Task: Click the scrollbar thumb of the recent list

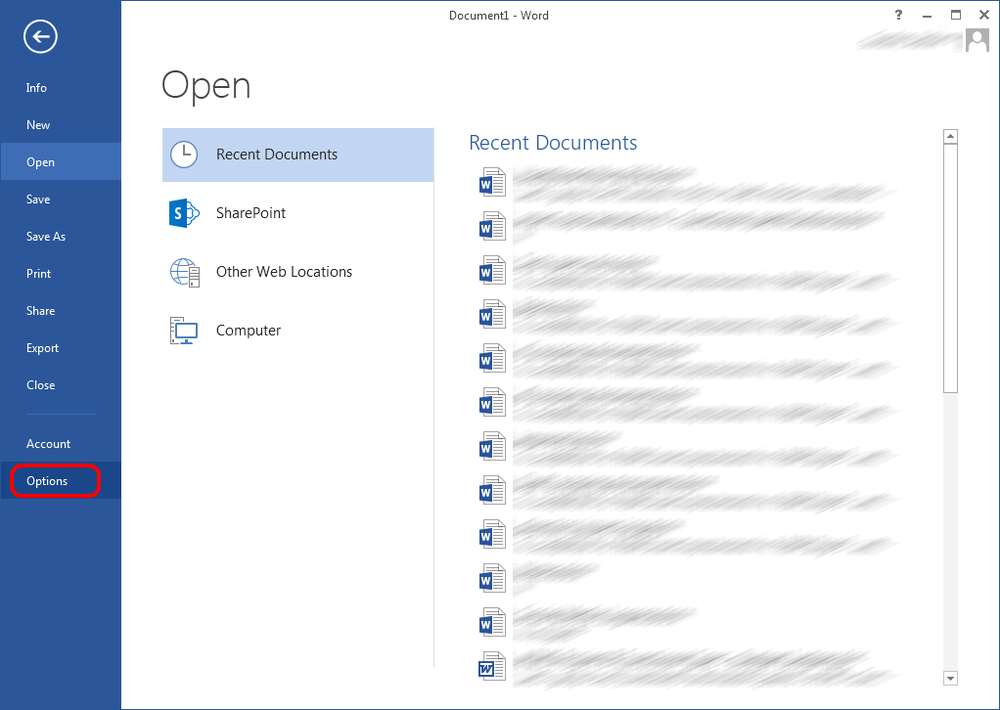Action: click(x=950, y=269)
